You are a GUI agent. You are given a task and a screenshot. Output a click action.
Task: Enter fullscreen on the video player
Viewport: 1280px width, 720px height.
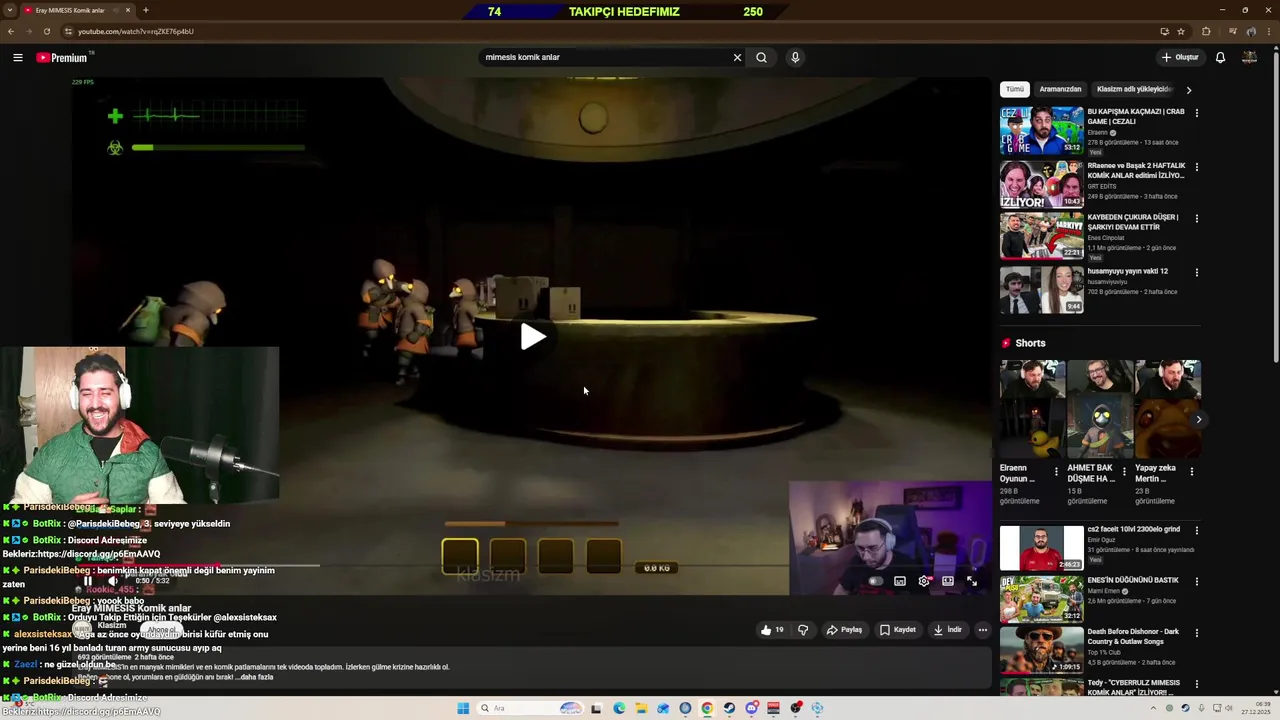pos(972,581)
